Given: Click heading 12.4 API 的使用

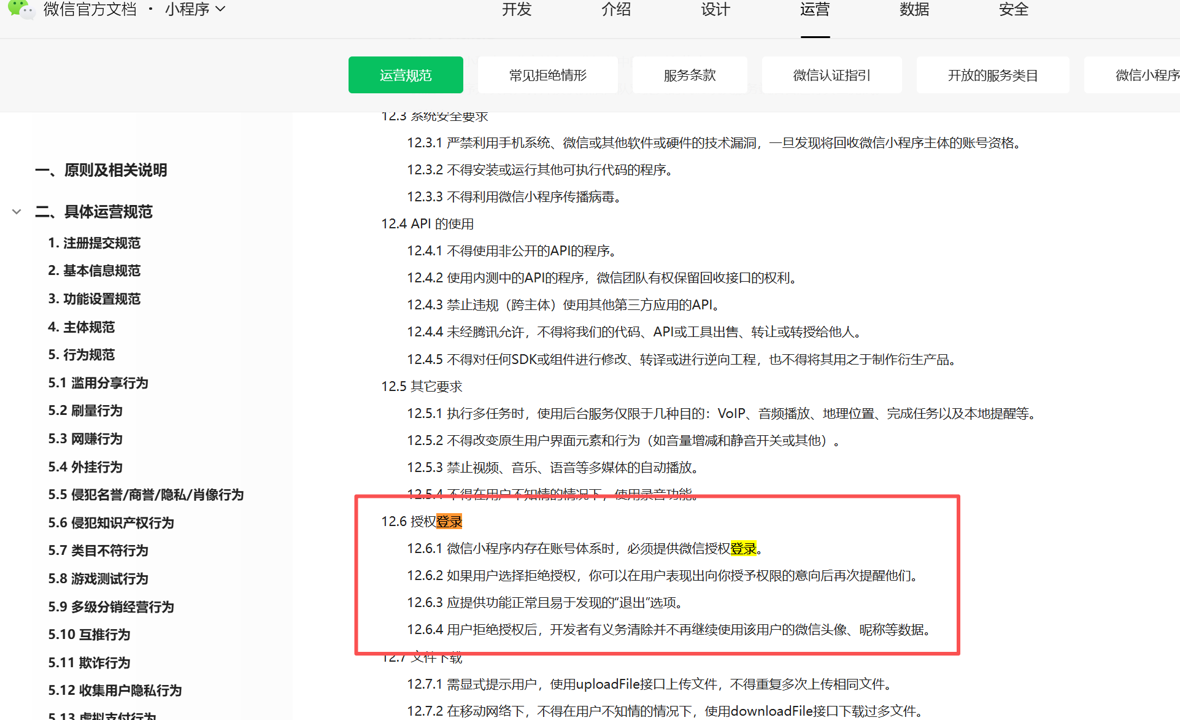Looking at the screenshot, I should point(427,224).
